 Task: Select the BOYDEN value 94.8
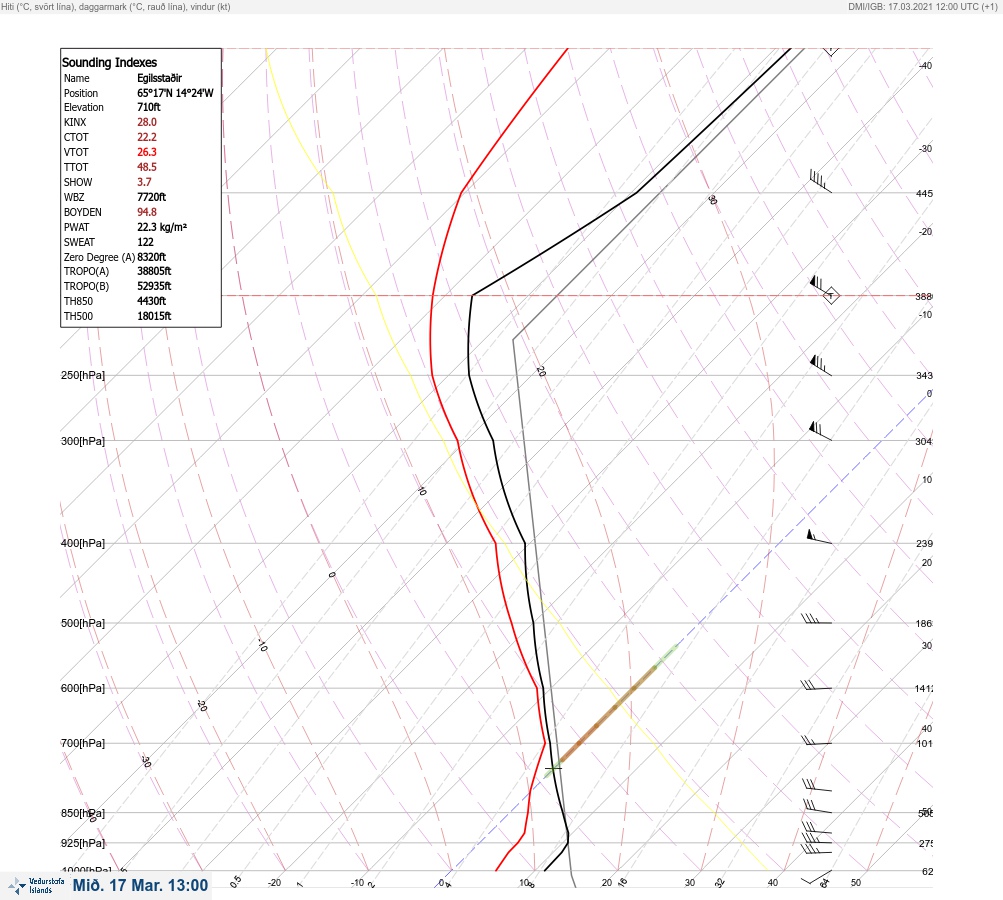pyautogui.click(x=147, y=212)
